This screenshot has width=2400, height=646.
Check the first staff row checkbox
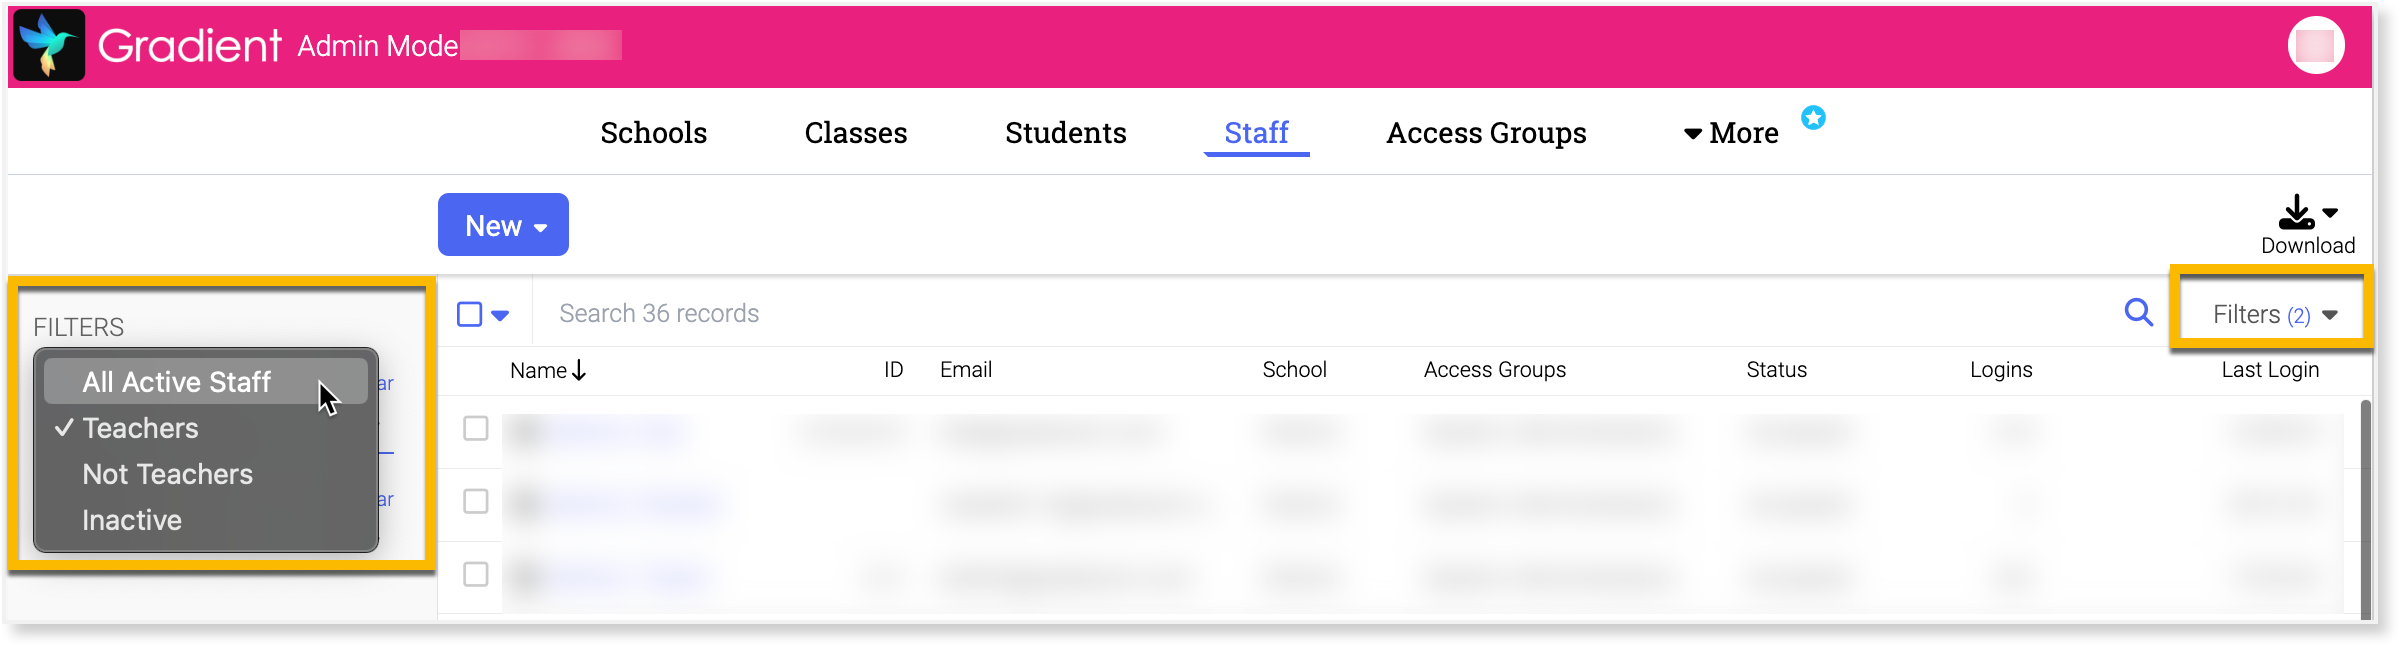476,429
